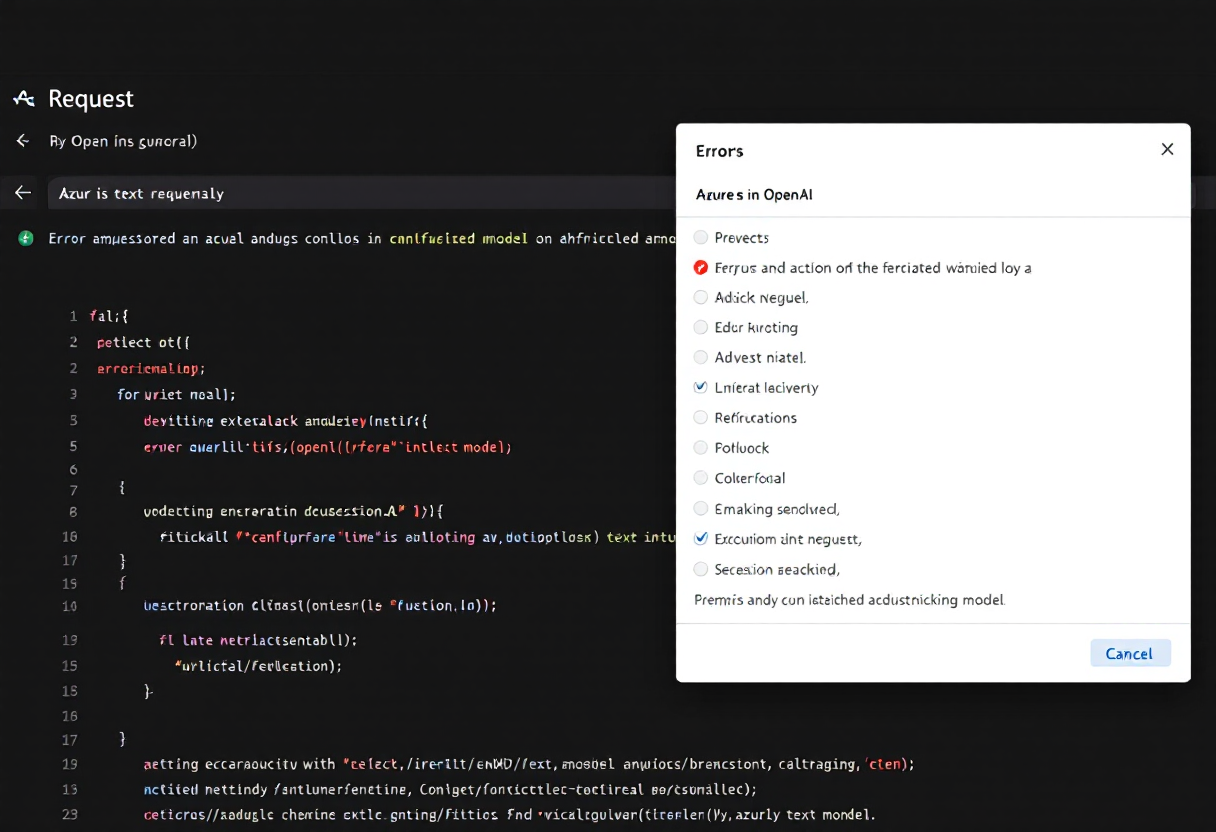Select the Emaking senolved option
This screenshot has height=832, width=1216.
pyautogui.click(x=701, y=509)
